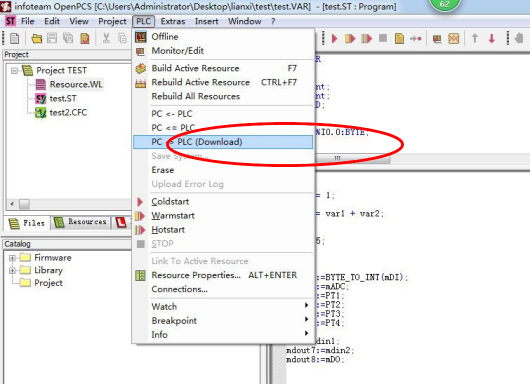Collapse the Project TEST tree node

pos(14,71)
